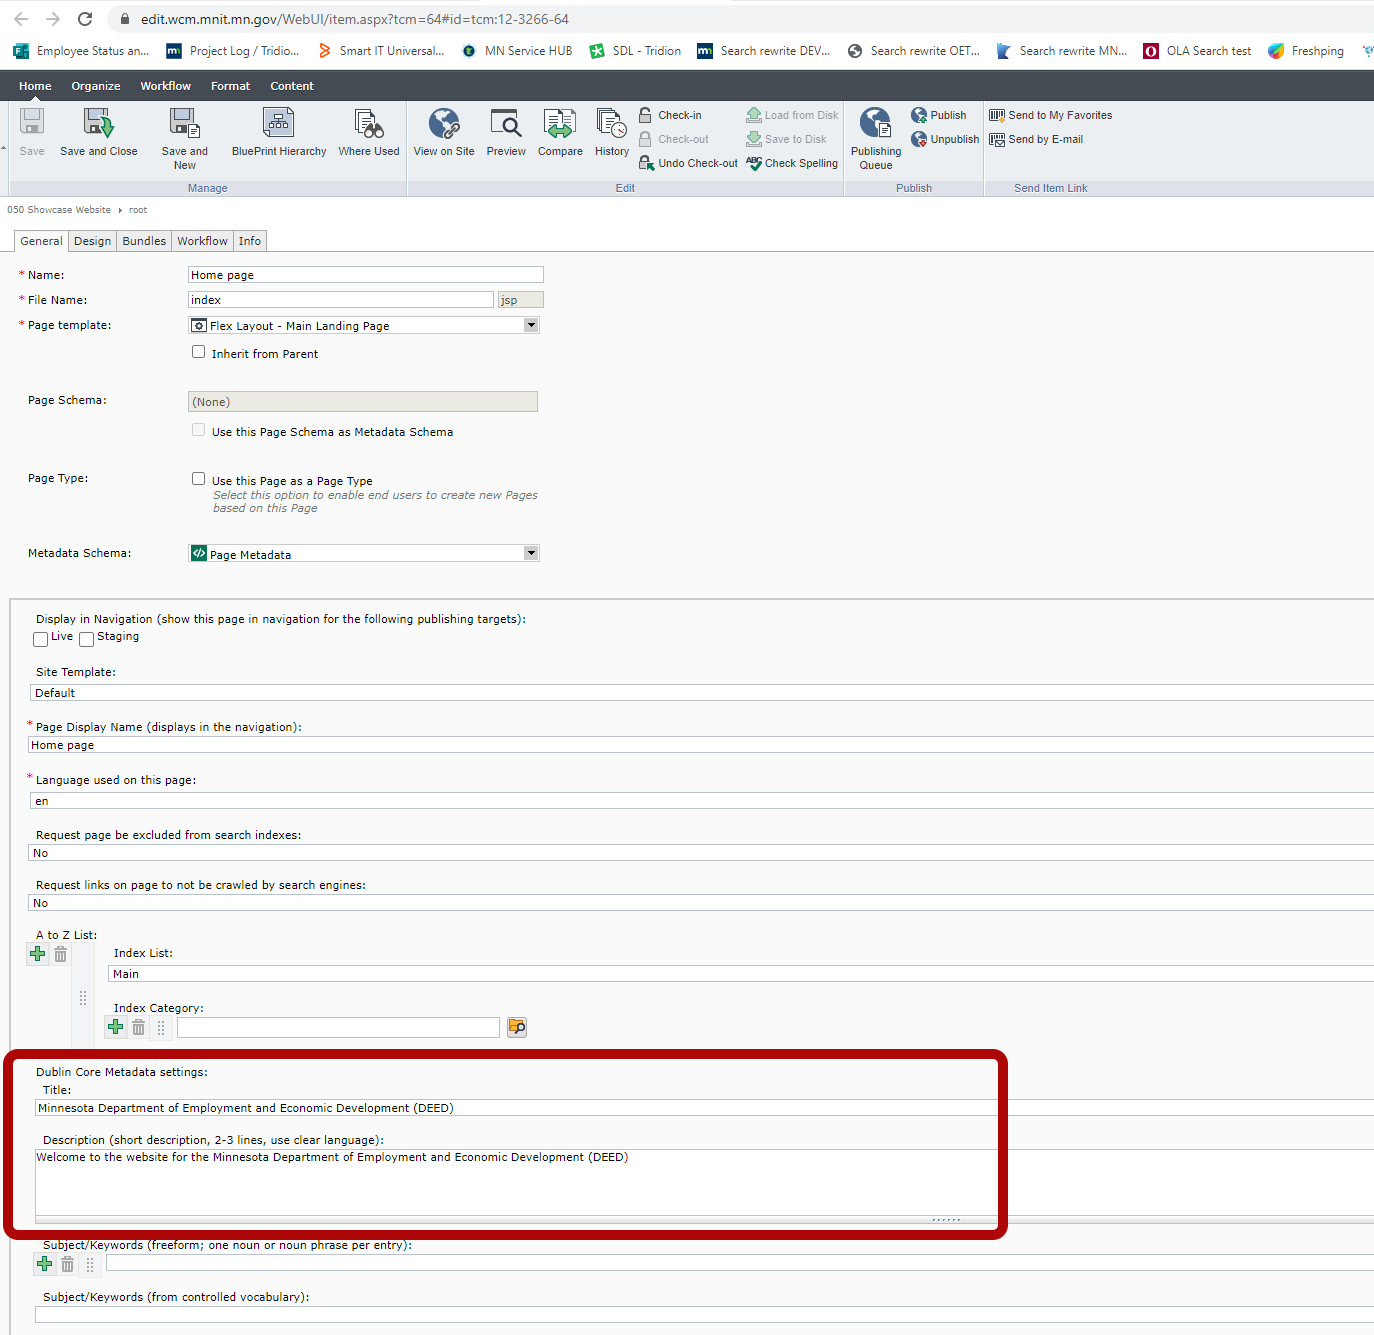Open the Compare versions tool

[559, 124]
